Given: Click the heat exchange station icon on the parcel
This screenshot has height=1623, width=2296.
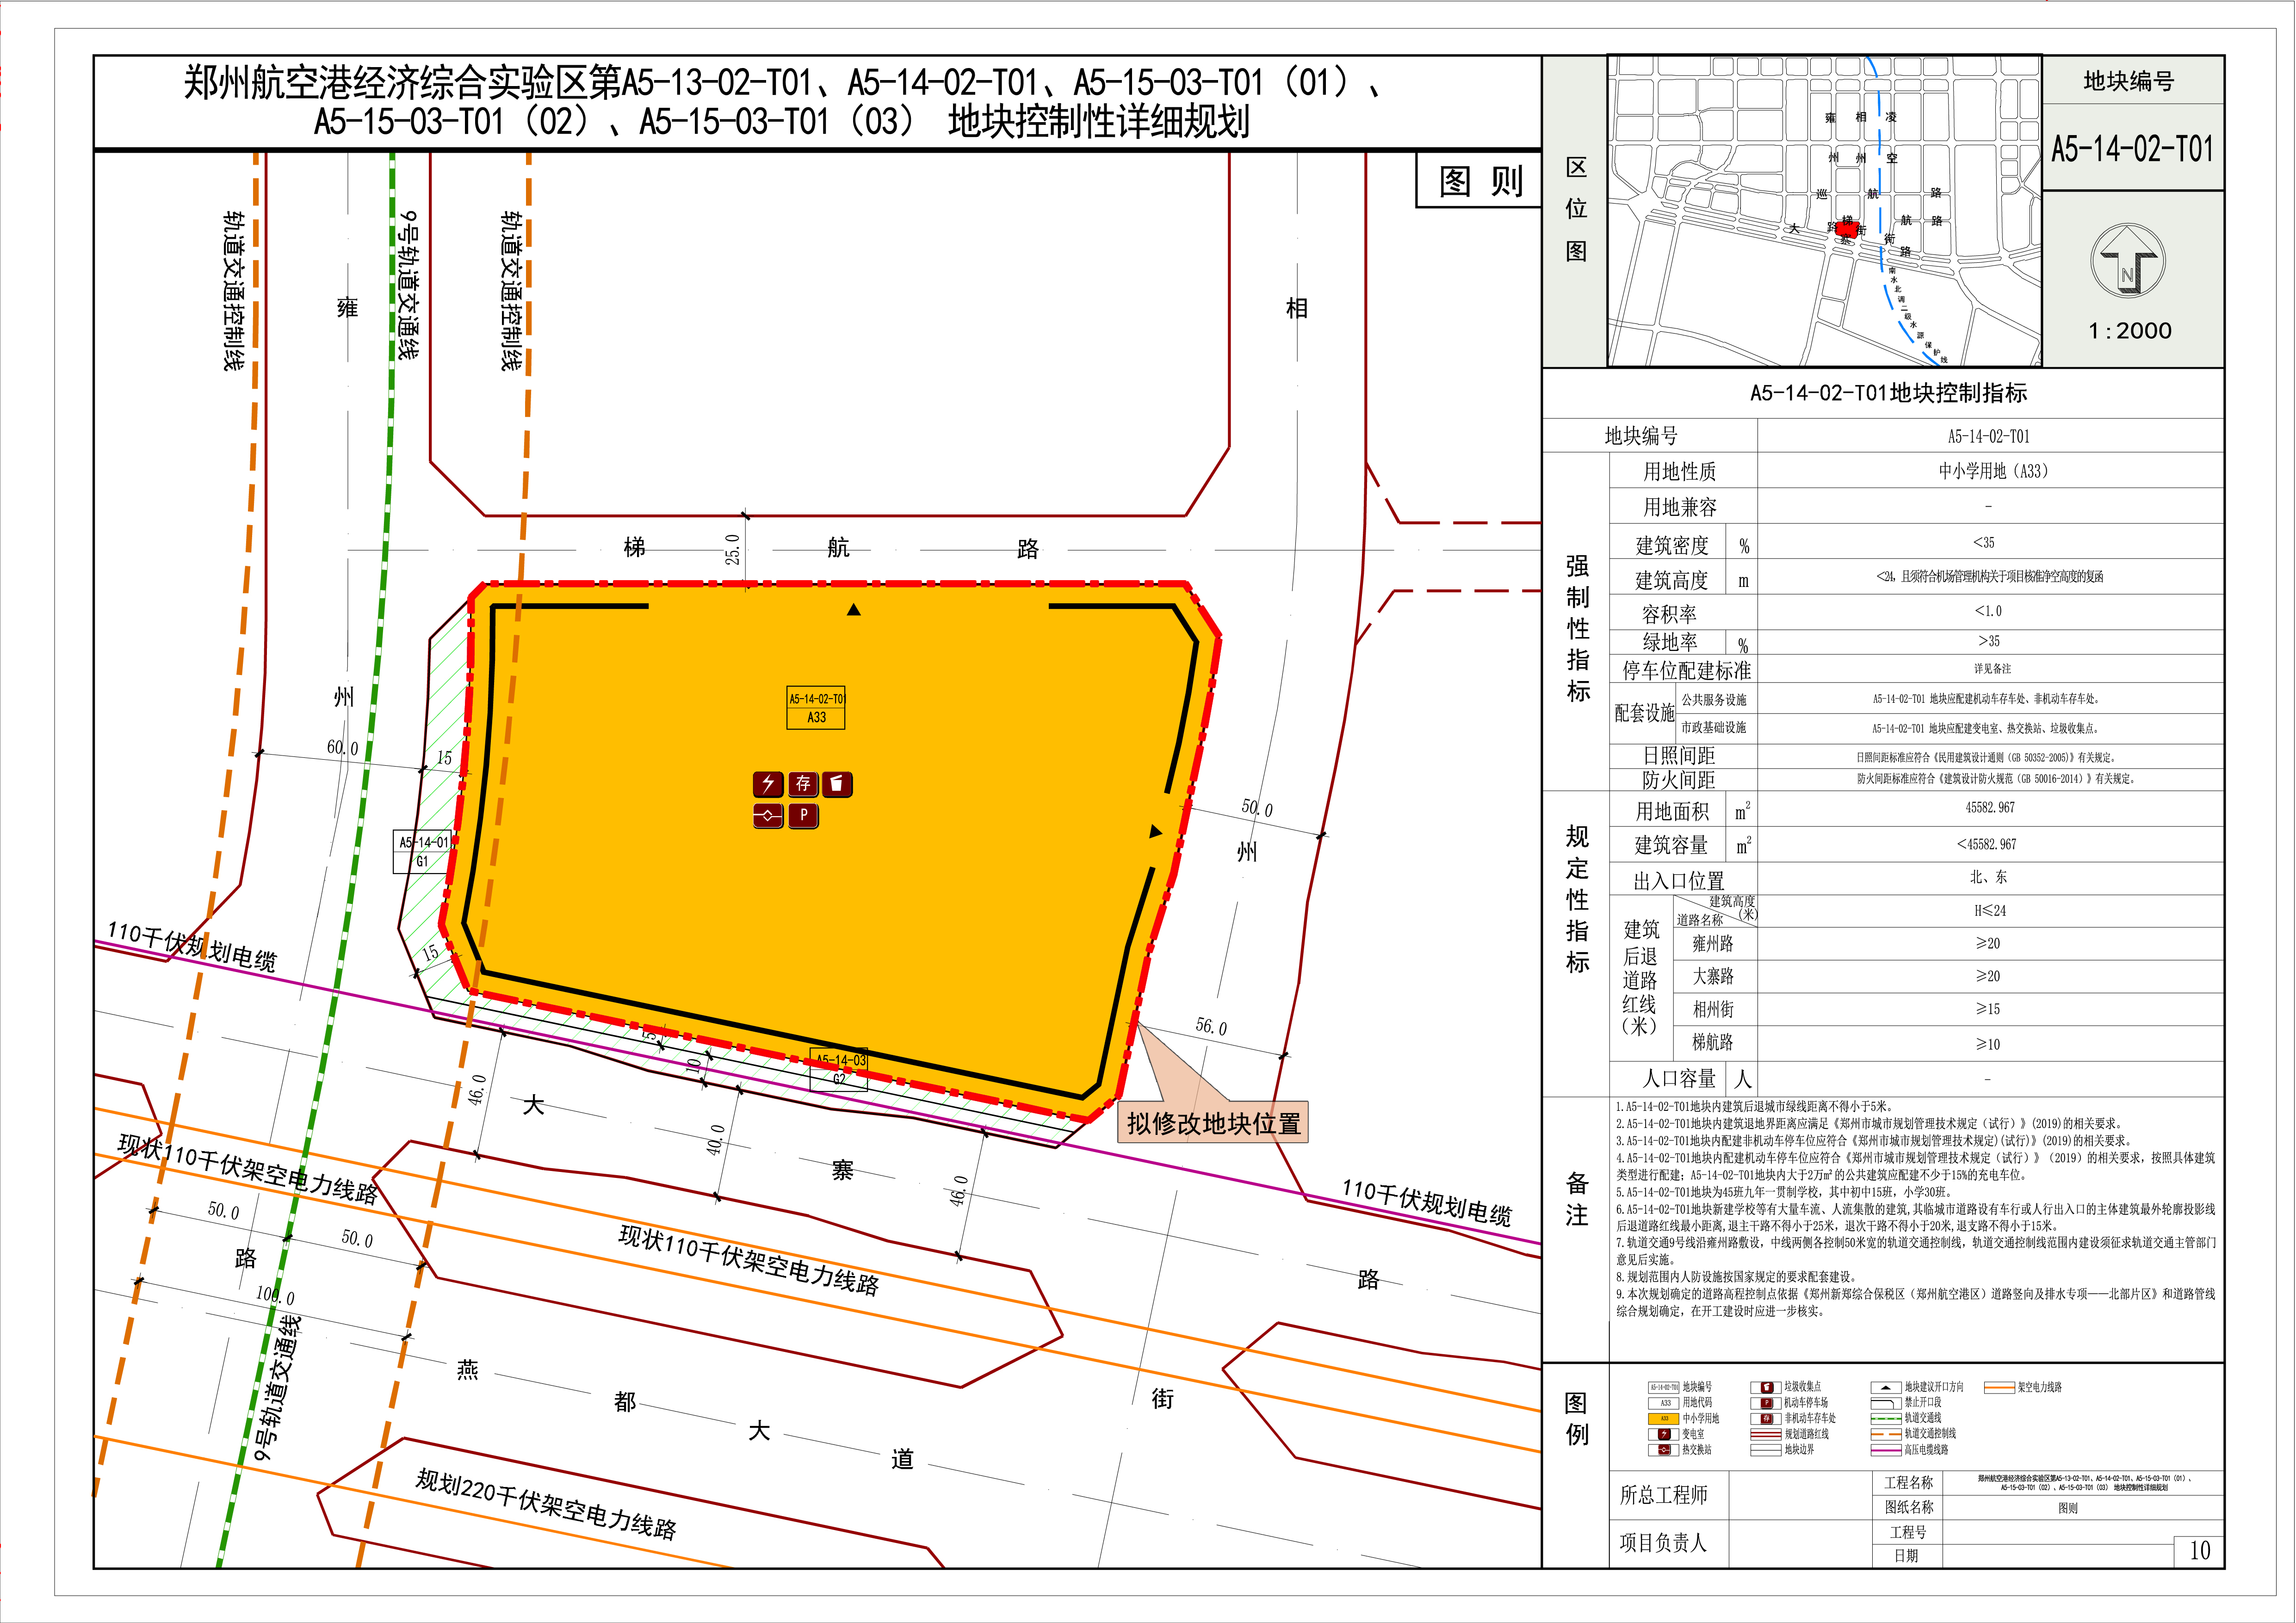Looking at the screenshot, I should pos(768,816).
